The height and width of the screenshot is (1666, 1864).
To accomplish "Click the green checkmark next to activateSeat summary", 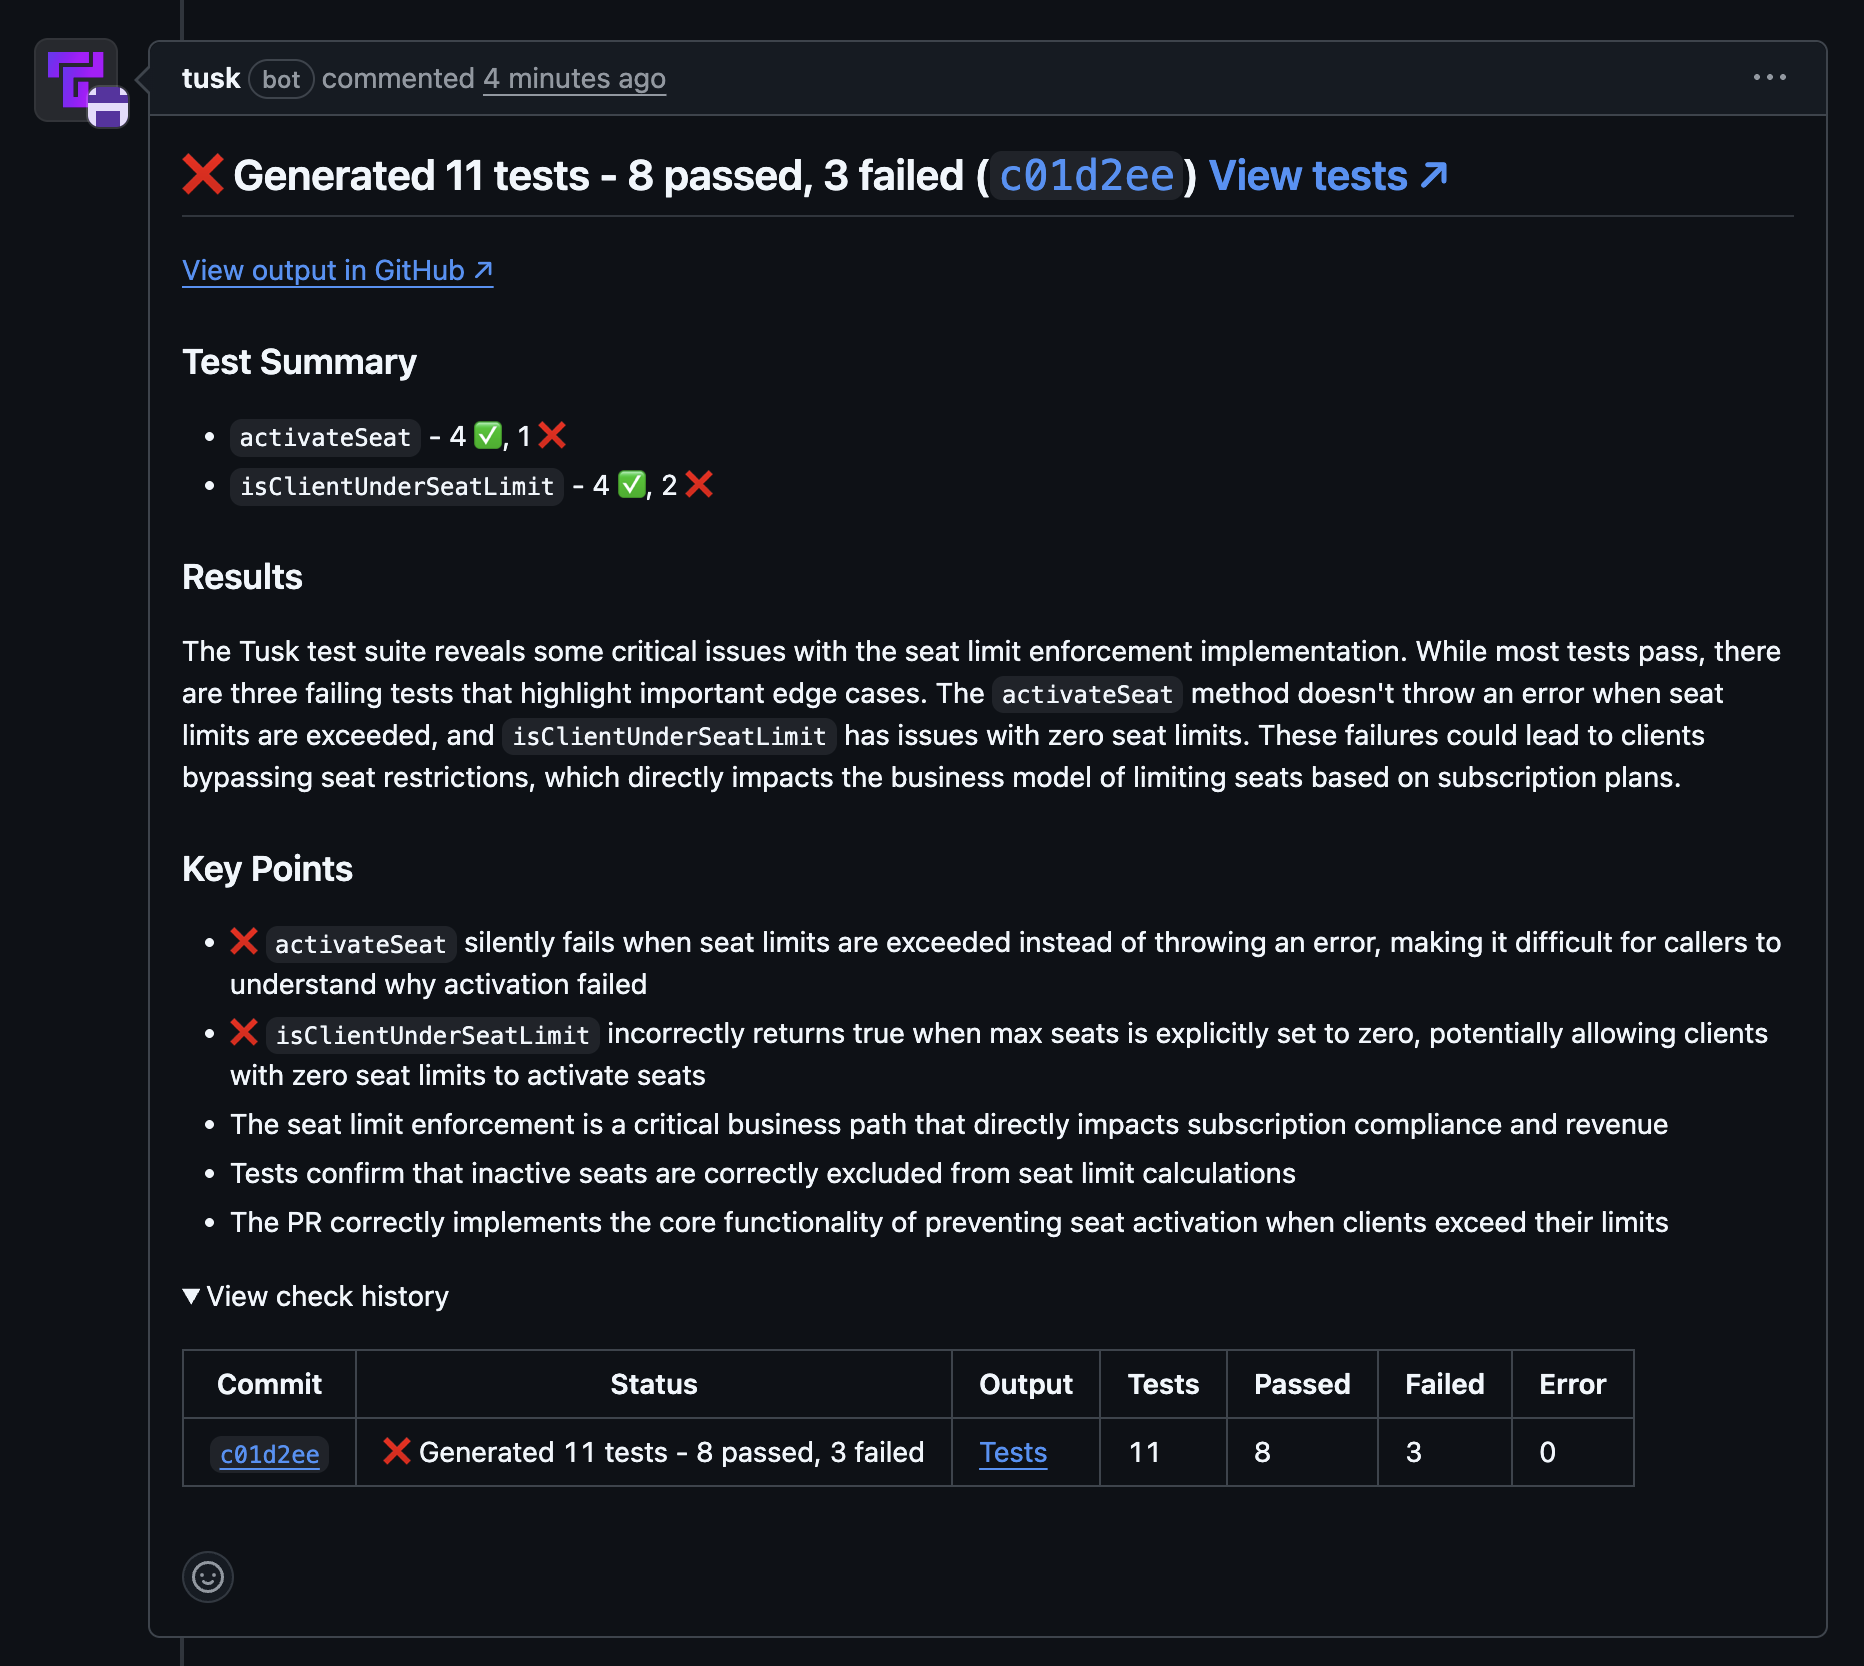I will pyautogui.click(x=486, y=435).
